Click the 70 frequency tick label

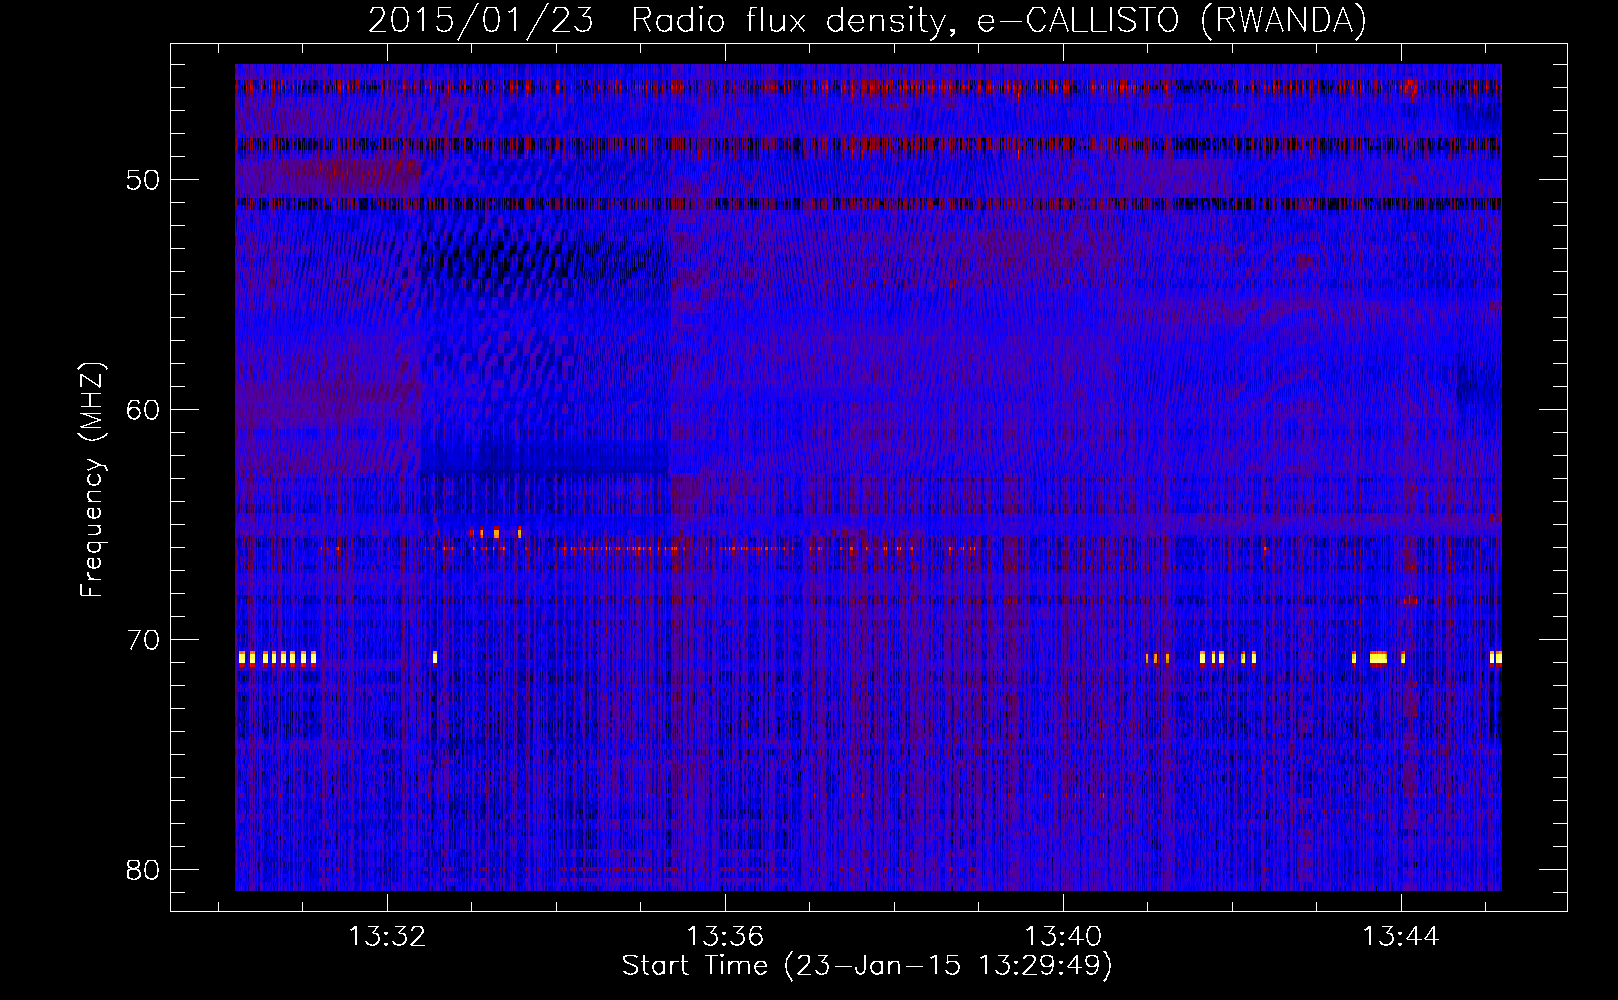[143, 640]
